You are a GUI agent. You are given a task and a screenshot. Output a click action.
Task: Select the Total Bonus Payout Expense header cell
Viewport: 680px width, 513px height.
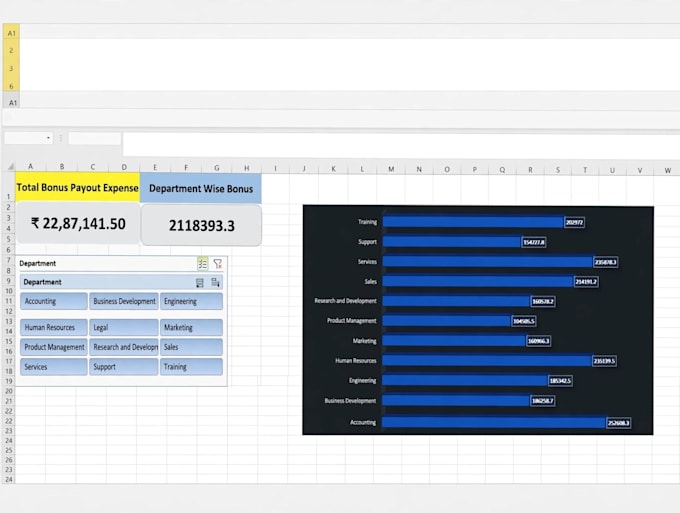[x=78, y=187]
